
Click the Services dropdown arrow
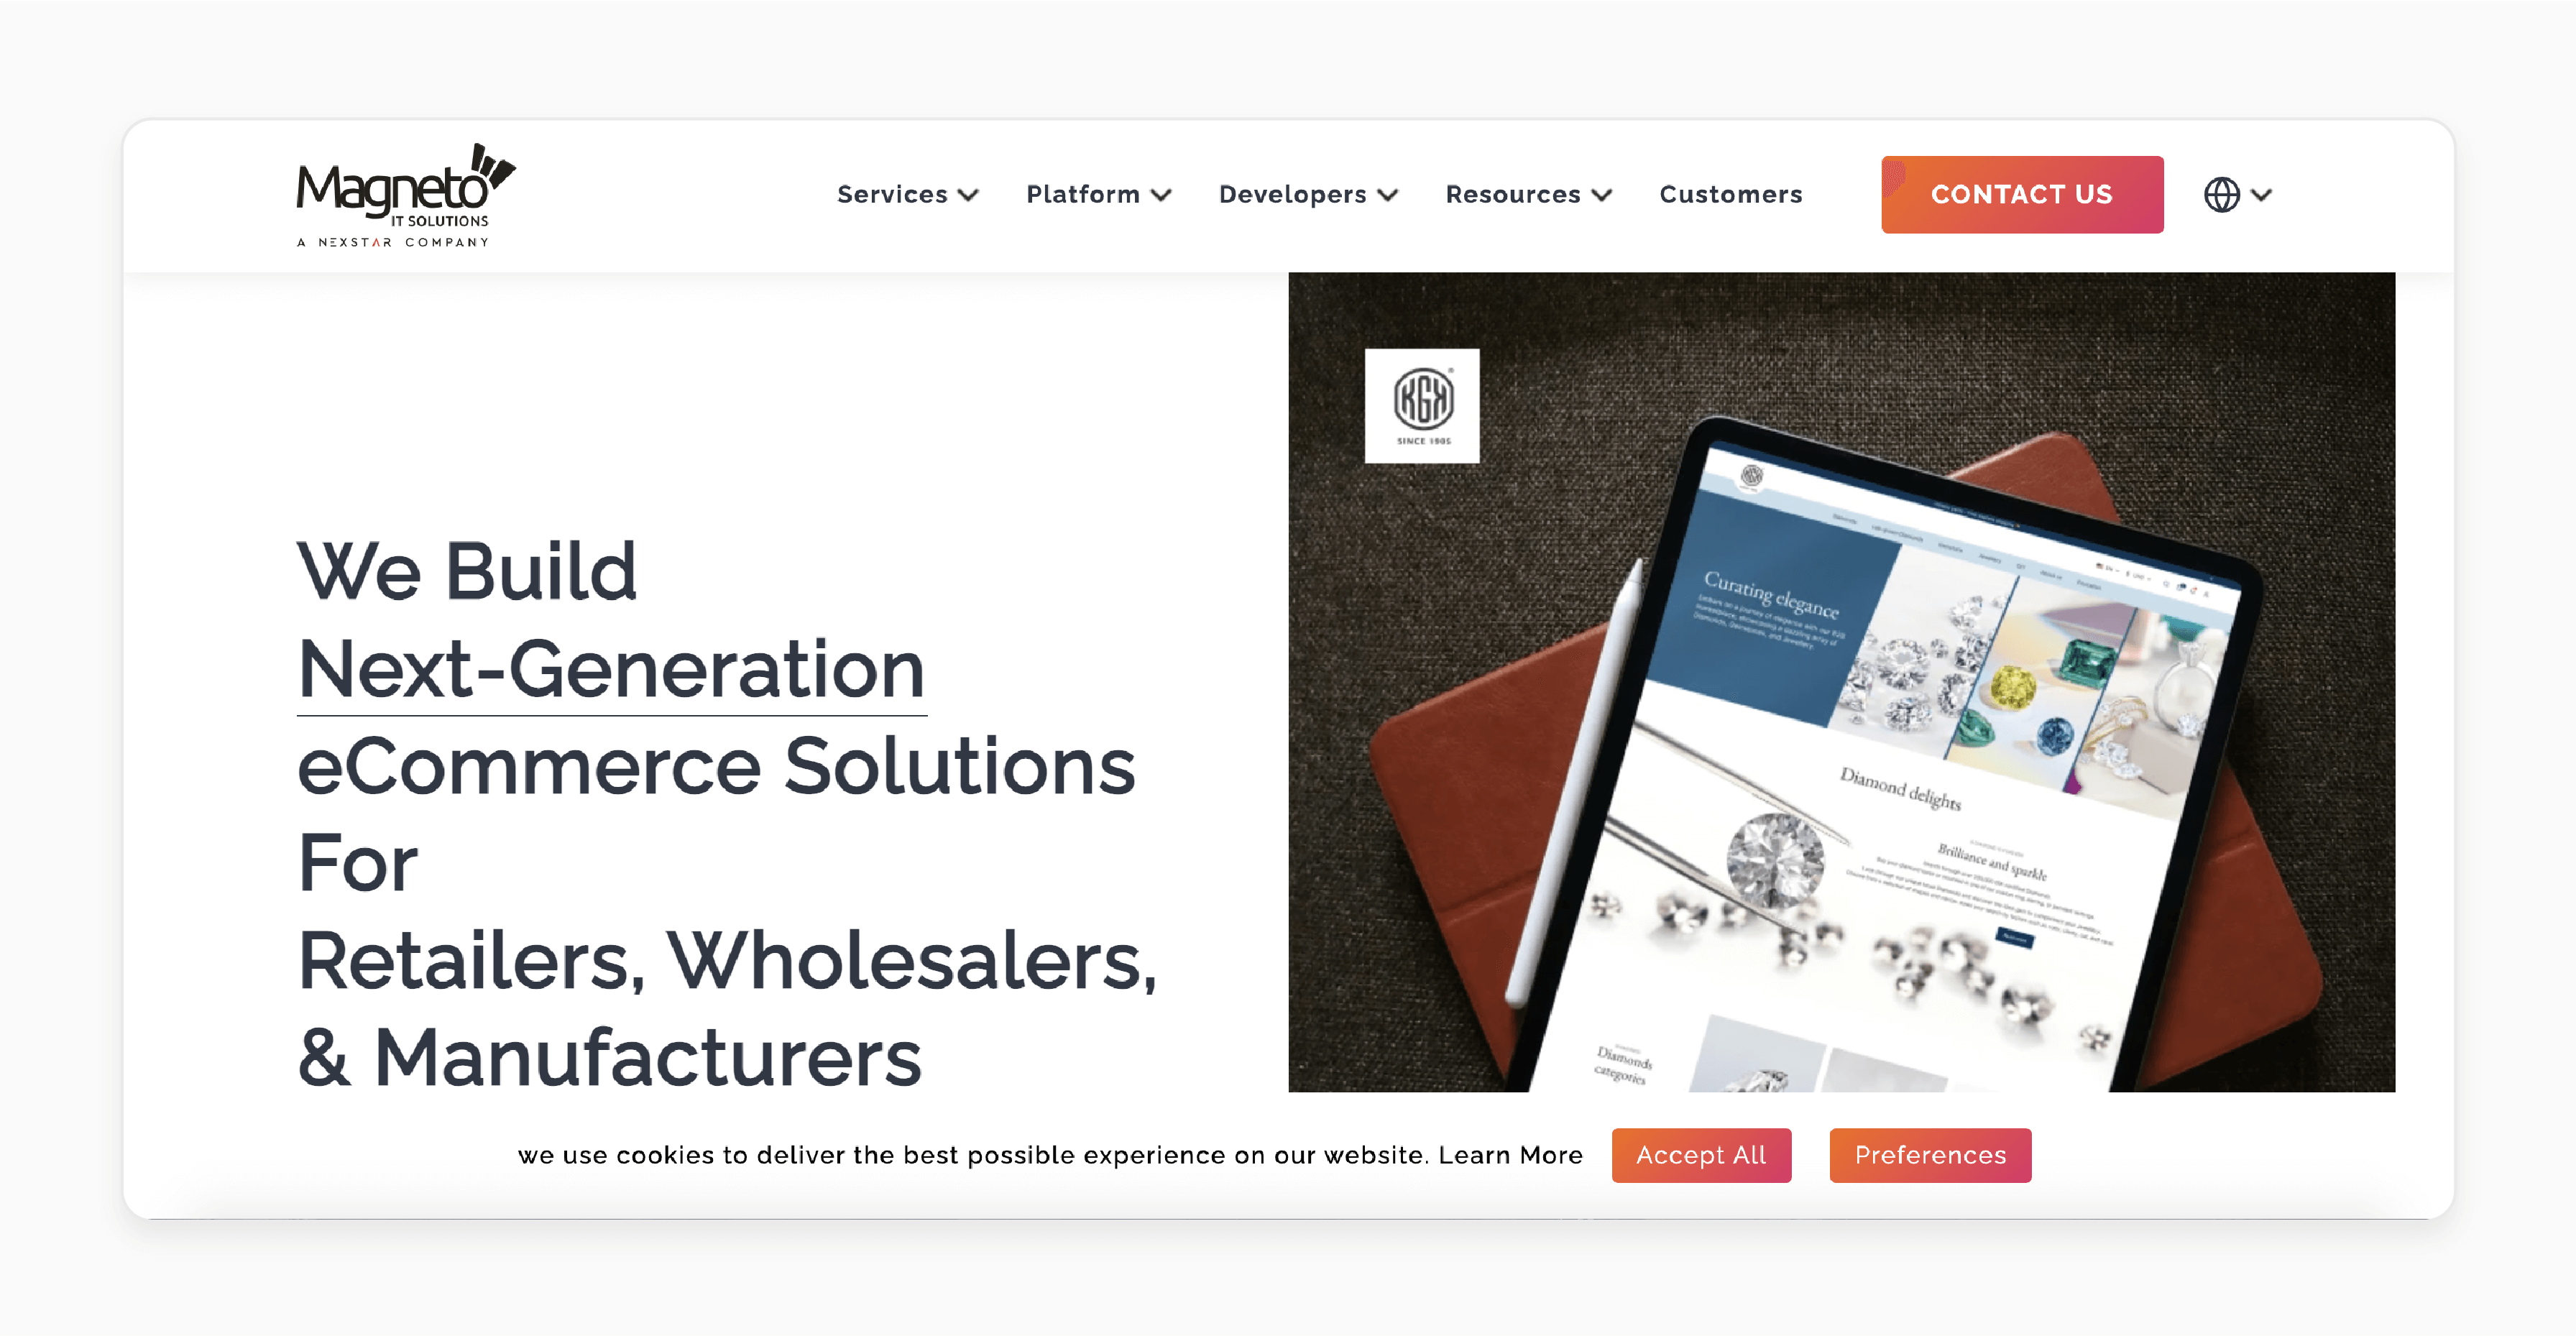pos(971,193)
